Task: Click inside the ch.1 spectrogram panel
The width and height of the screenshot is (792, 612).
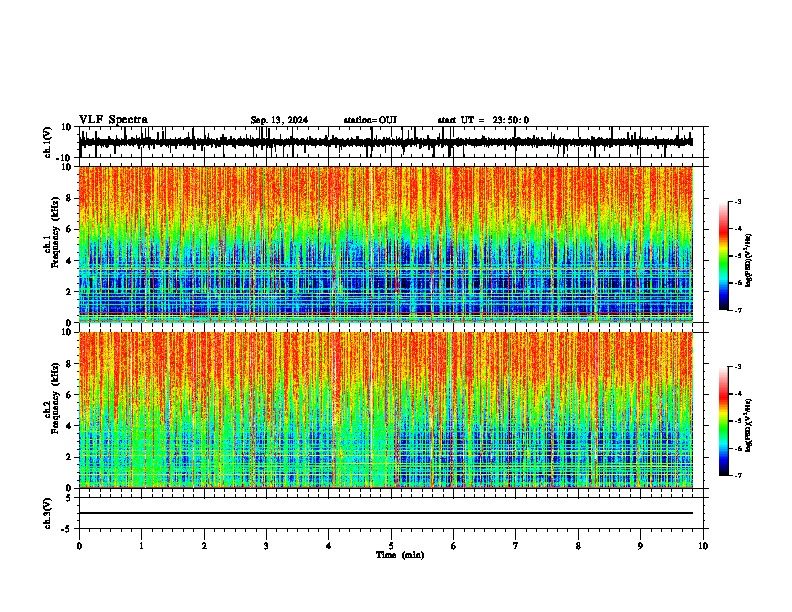Action: 385,244
